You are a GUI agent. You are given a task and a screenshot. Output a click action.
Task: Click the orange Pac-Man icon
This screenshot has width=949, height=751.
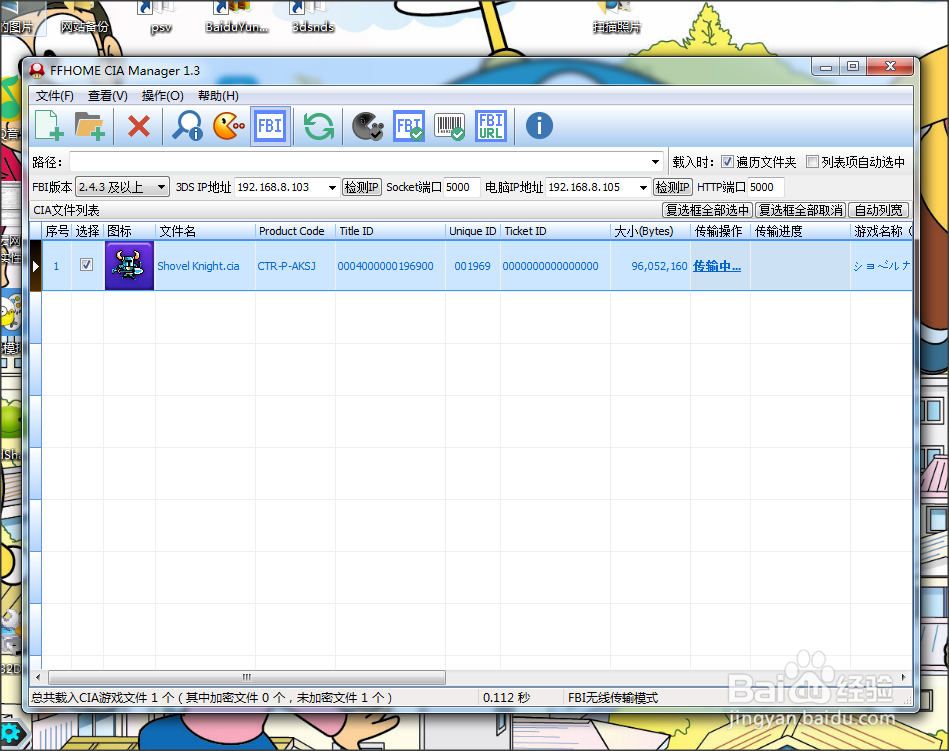pos(229,126)
